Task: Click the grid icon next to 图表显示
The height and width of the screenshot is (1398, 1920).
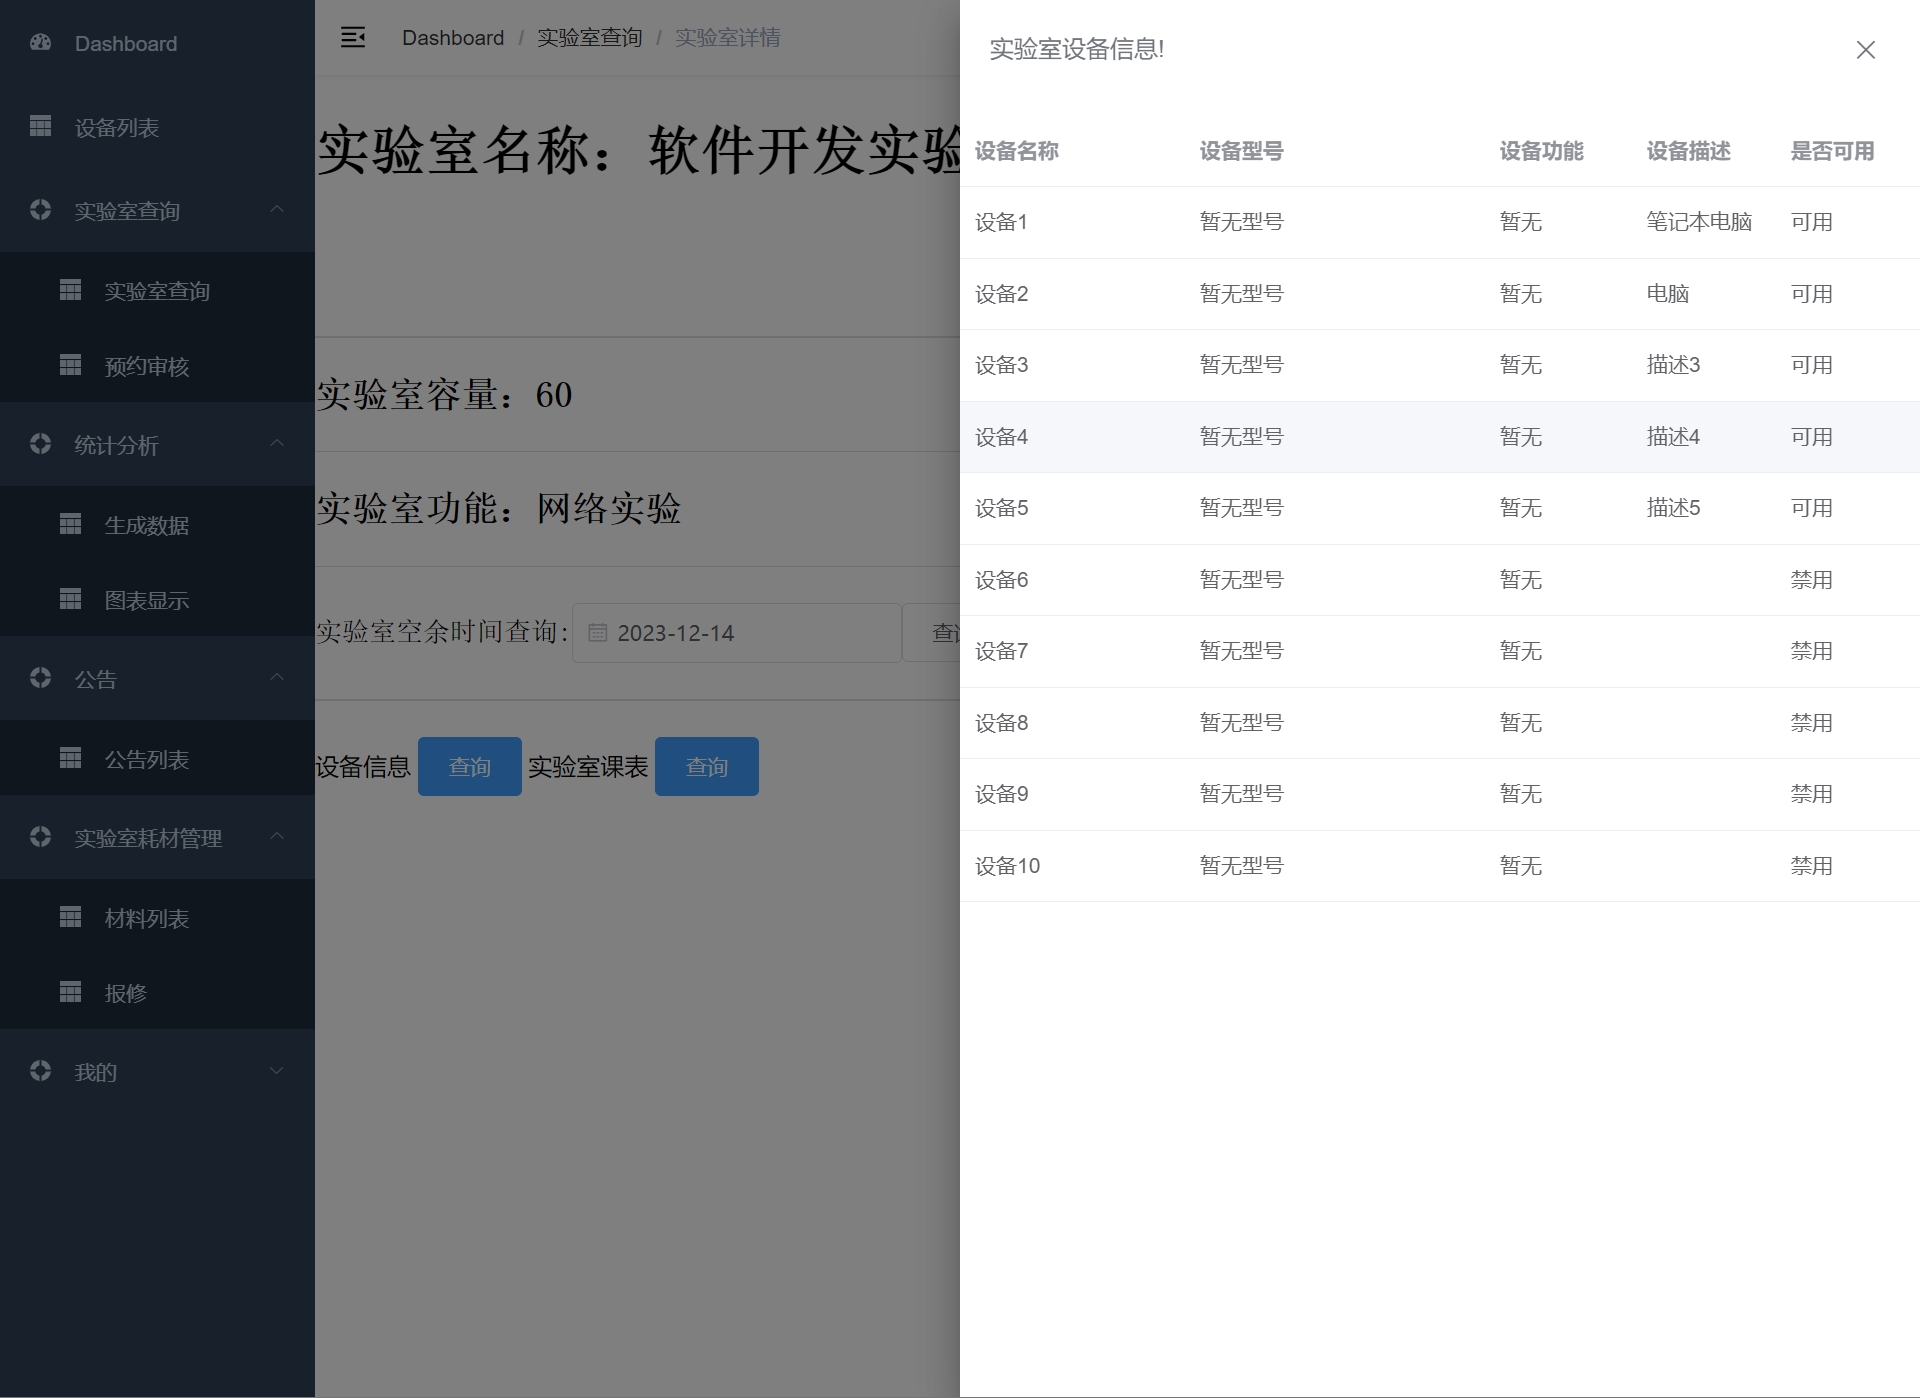Action: click(71, 599)
